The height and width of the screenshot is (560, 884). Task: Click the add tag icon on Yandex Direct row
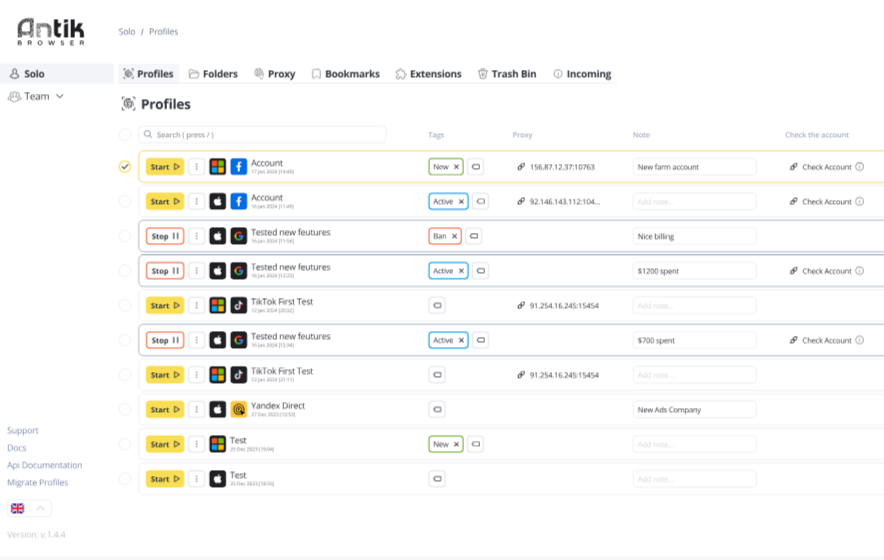point(437,410)
